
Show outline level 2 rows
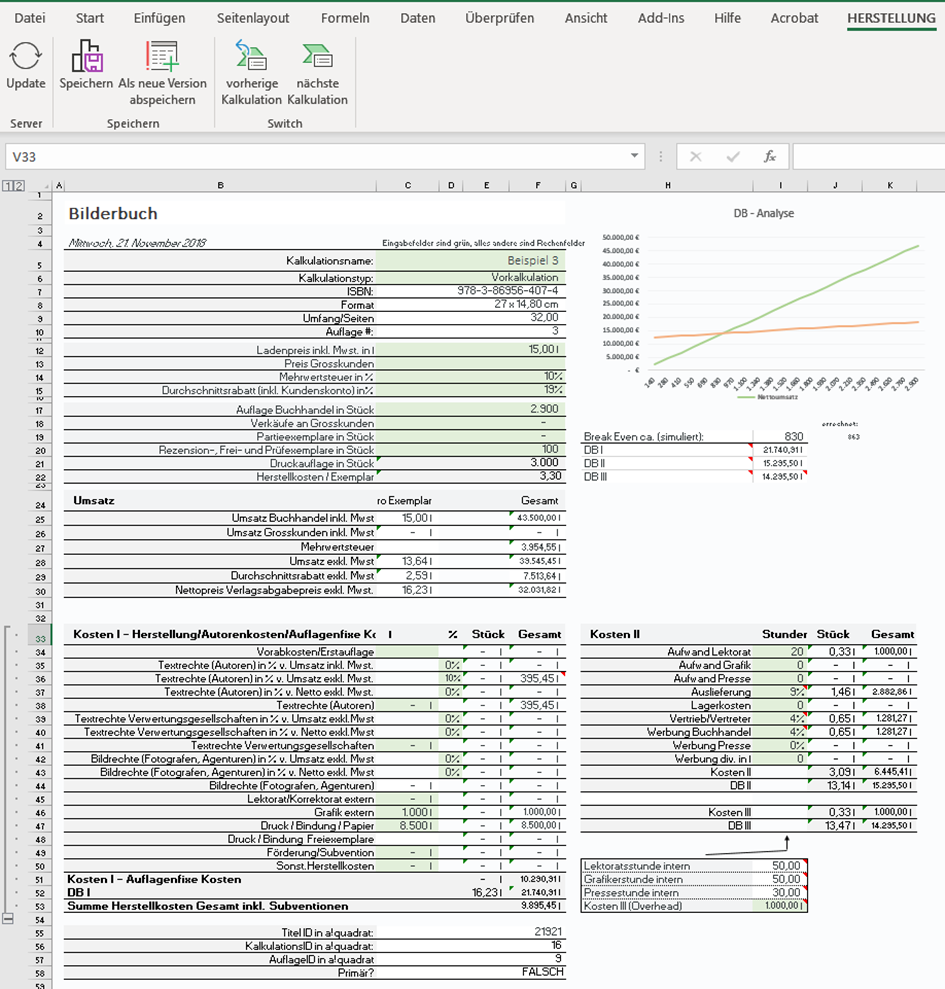point(17,186)
